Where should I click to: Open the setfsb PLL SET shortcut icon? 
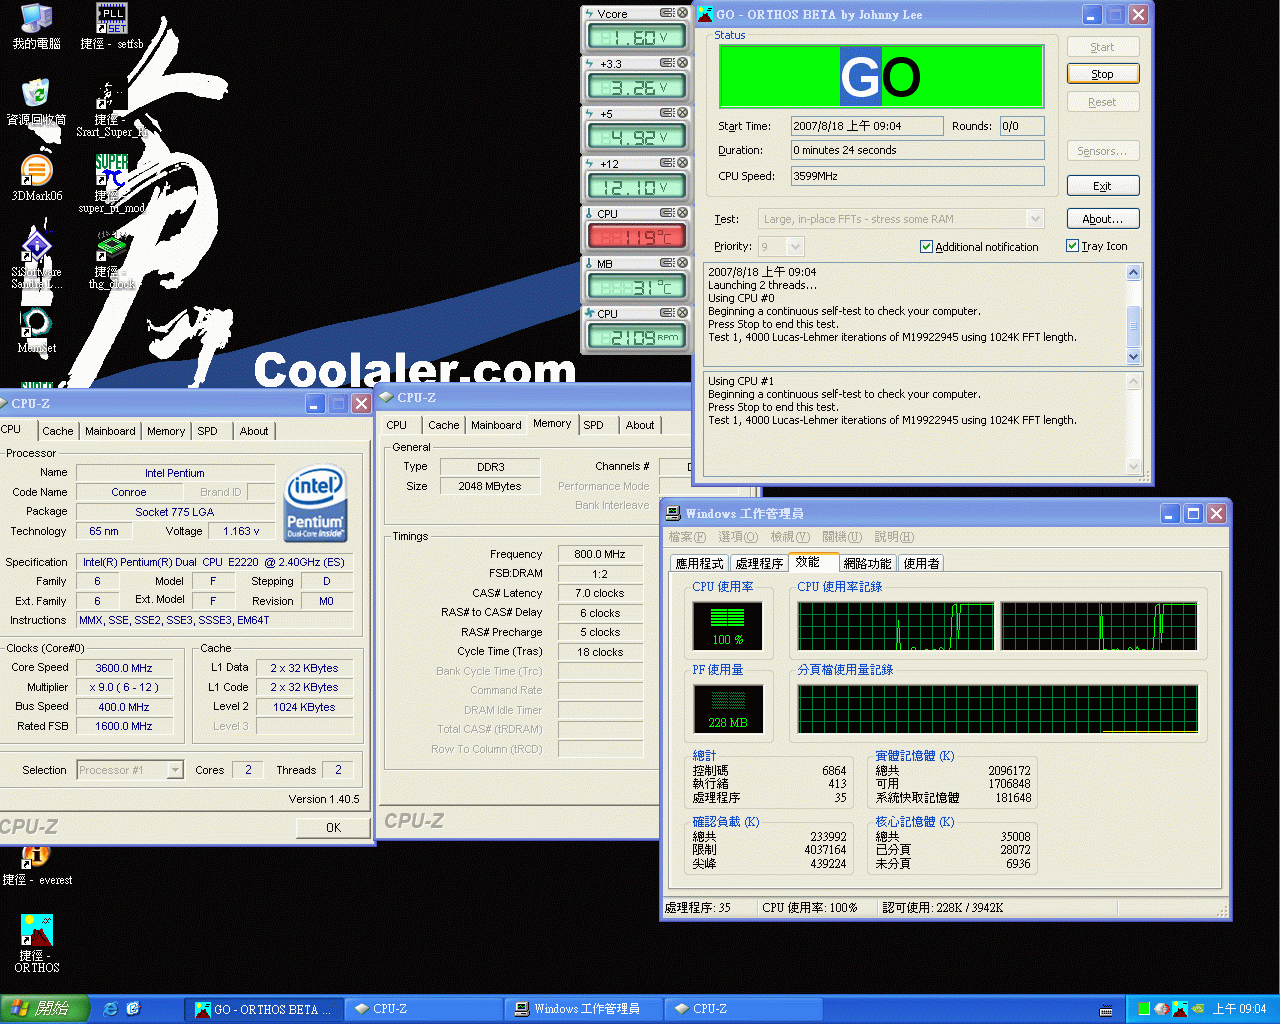point(112,18)
